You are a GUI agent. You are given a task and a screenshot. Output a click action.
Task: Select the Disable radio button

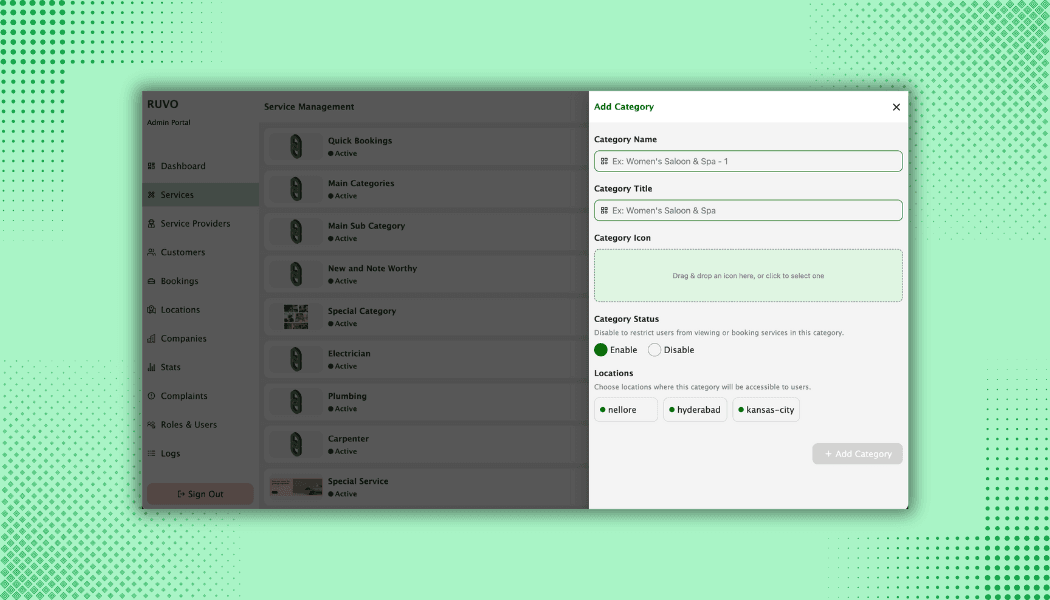655,350
